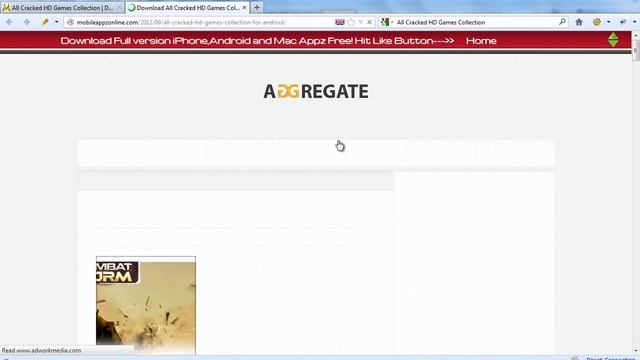Click the far-right toolbar add-on icon
This screenshot has height=360, width=640.
coord(623,22)
